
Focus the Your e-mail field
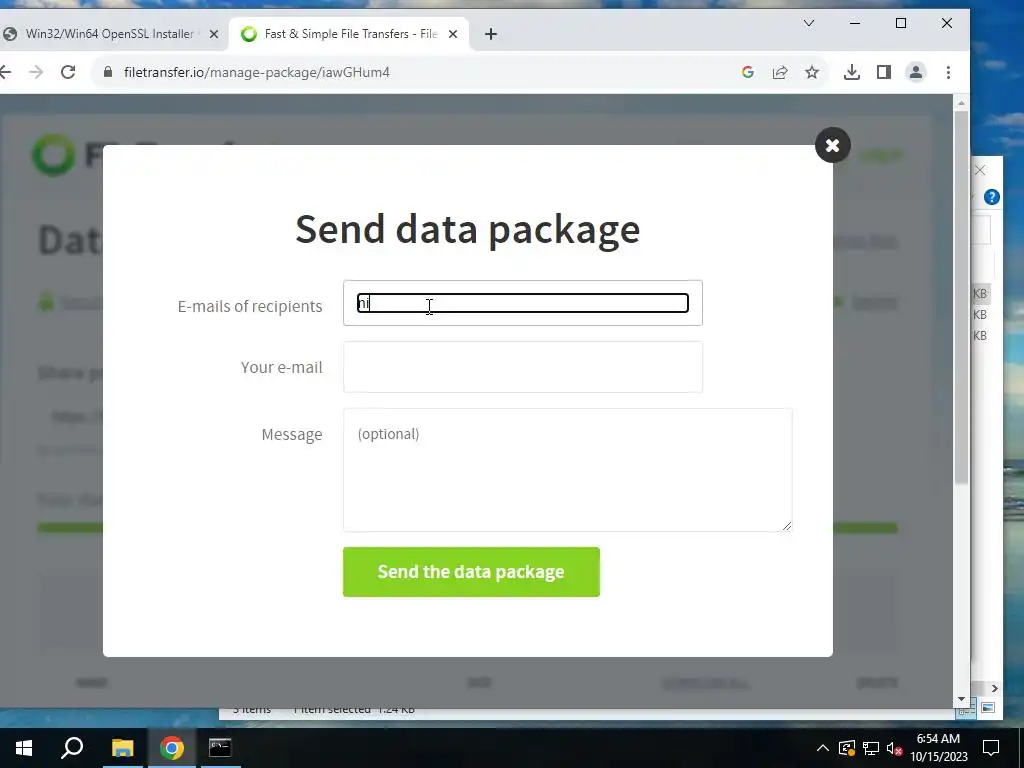(x=522, y=367)
